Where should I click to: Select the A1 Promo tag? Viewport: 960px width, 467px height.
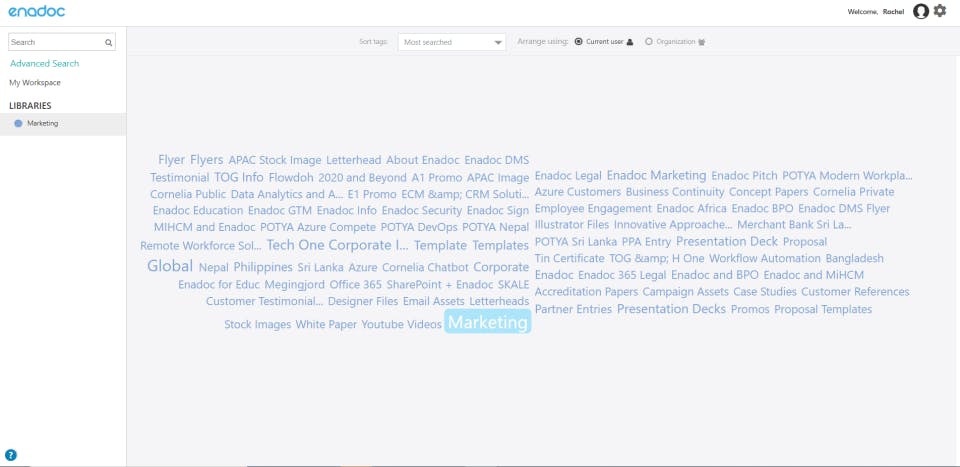[437, 177]
